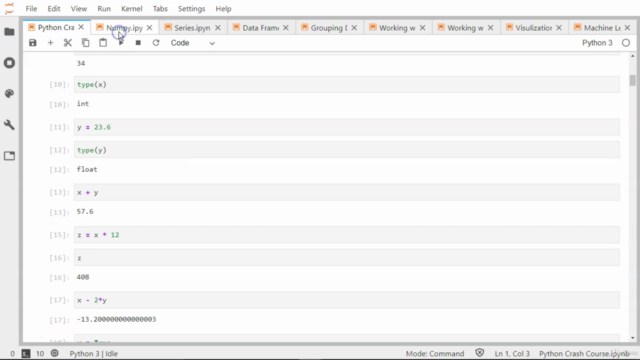Open the File Browser sidebar panel

(9, 32)
